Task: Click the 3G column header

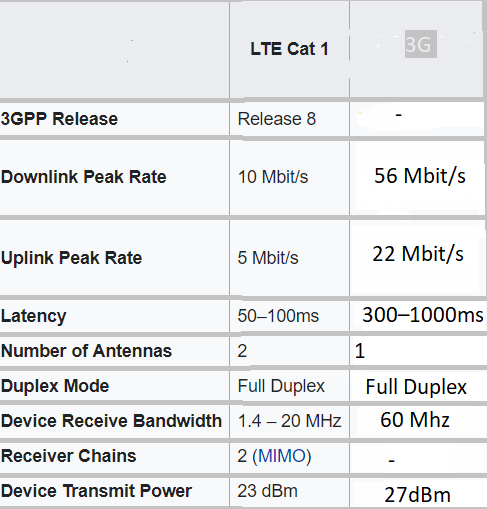Action: [421, 44]
